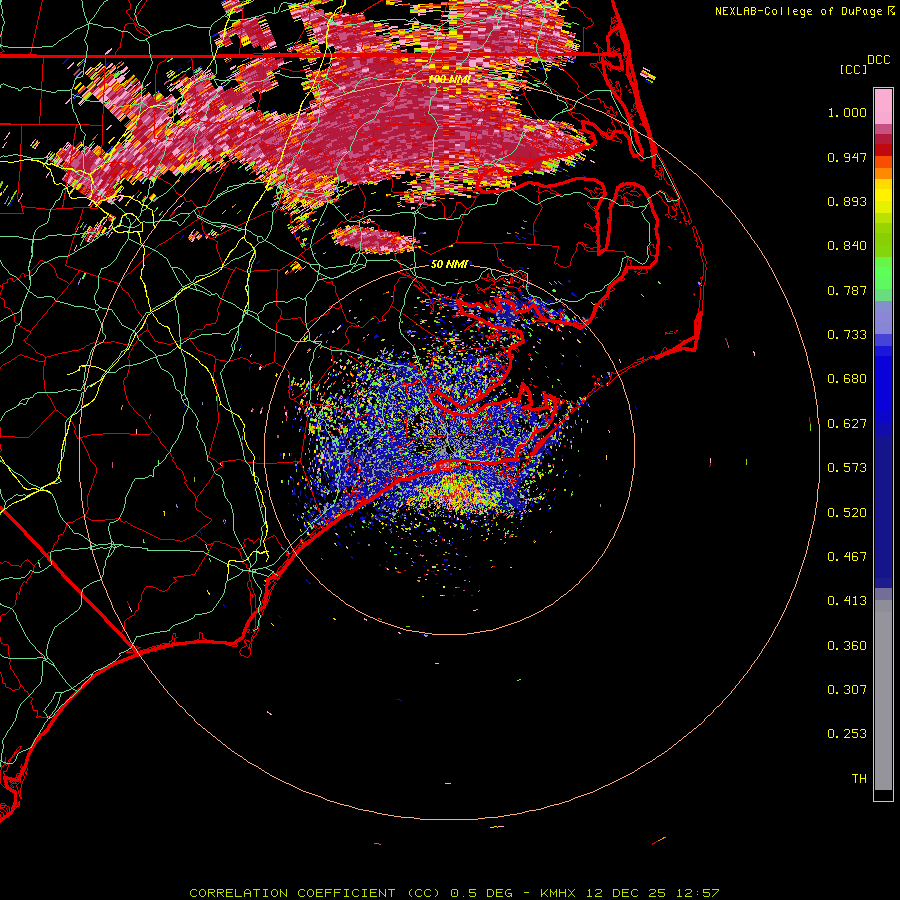Select the 0.307 scale value
This screenshot has height=900, width=900.
847,690
